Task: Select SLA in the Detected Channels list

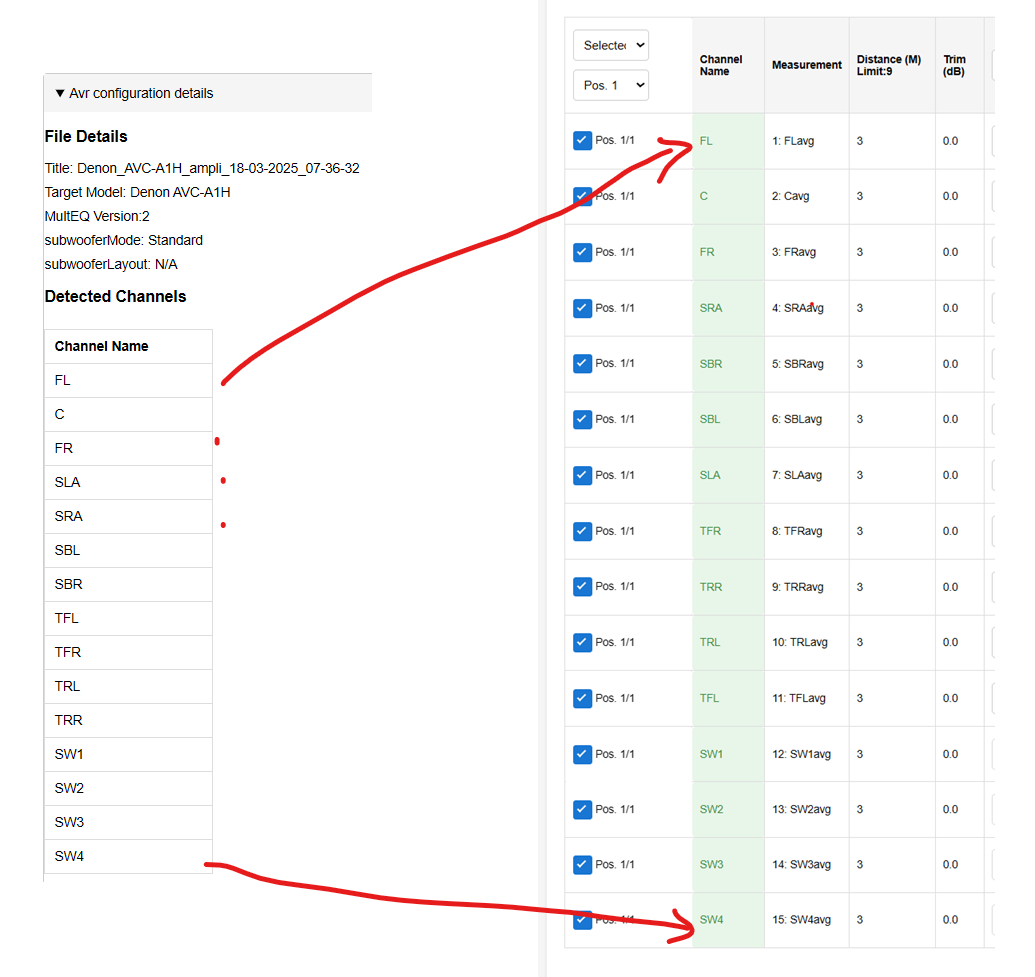Action: coord(68,482)
